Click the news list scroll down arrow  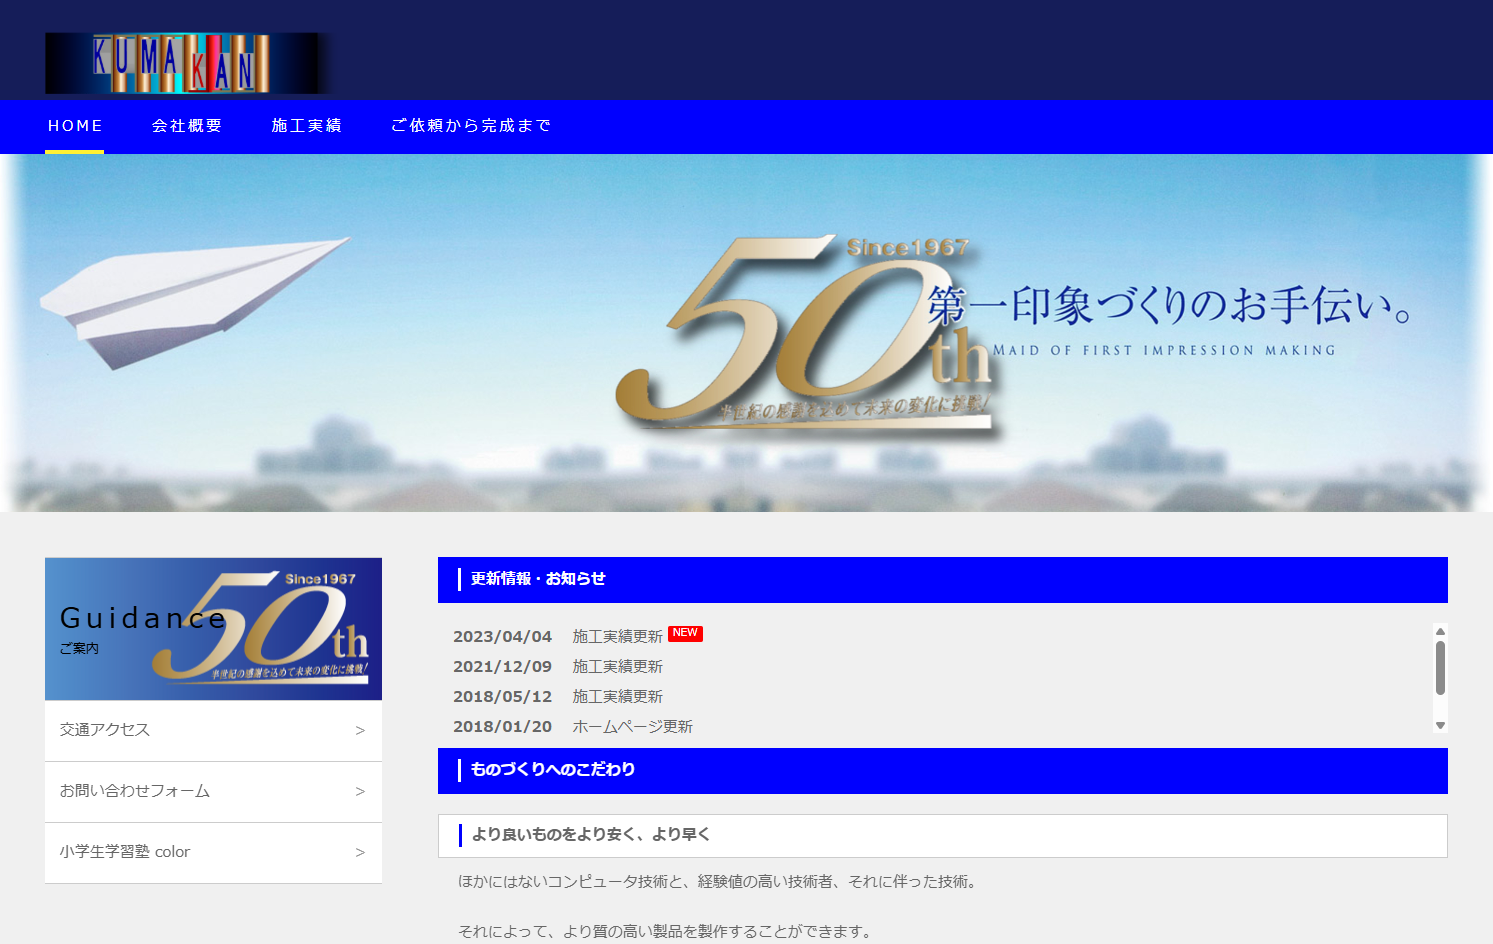click(1440, 725)
